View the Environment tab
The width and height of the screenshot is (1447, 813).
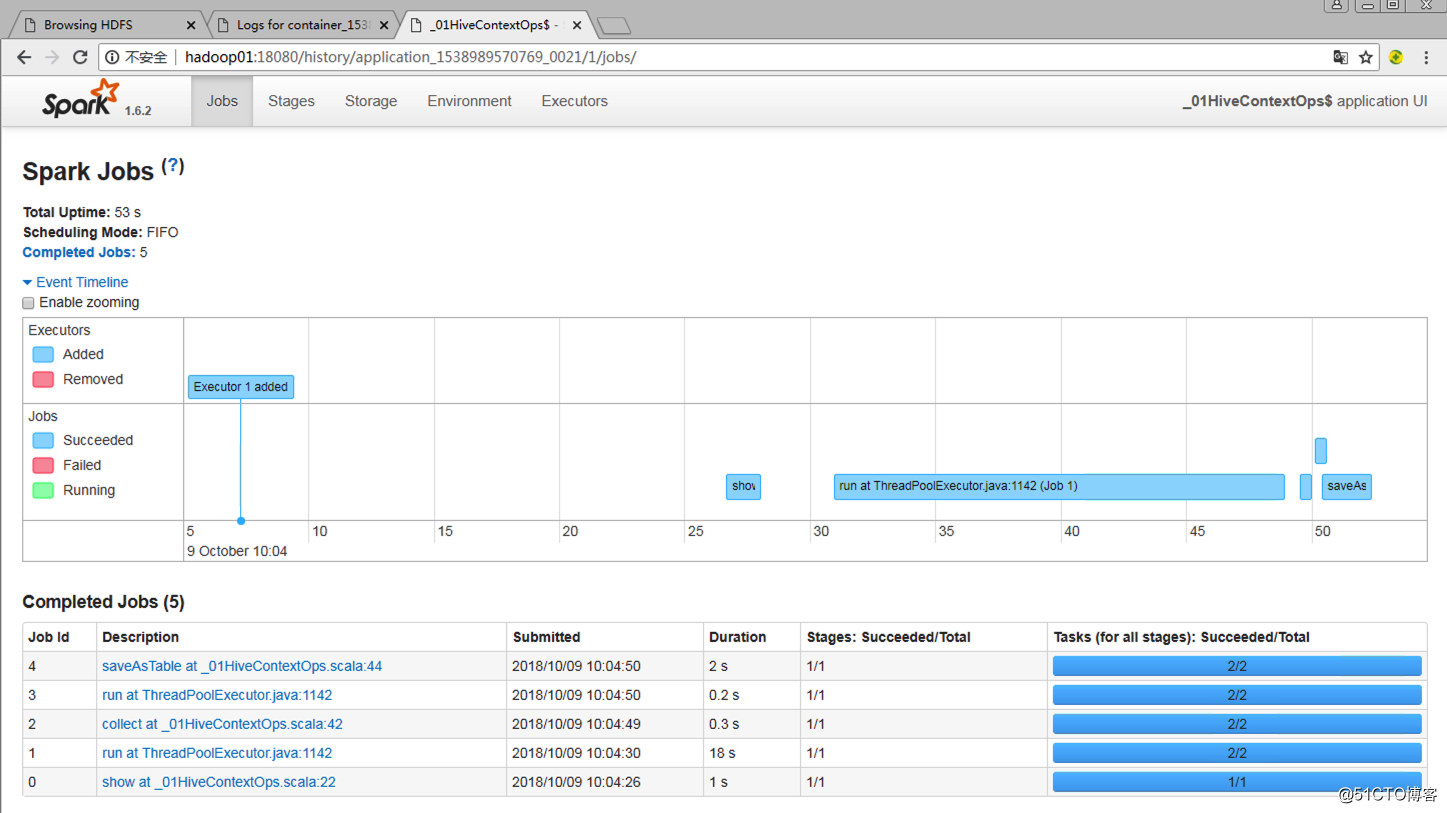tap(469, 101)
